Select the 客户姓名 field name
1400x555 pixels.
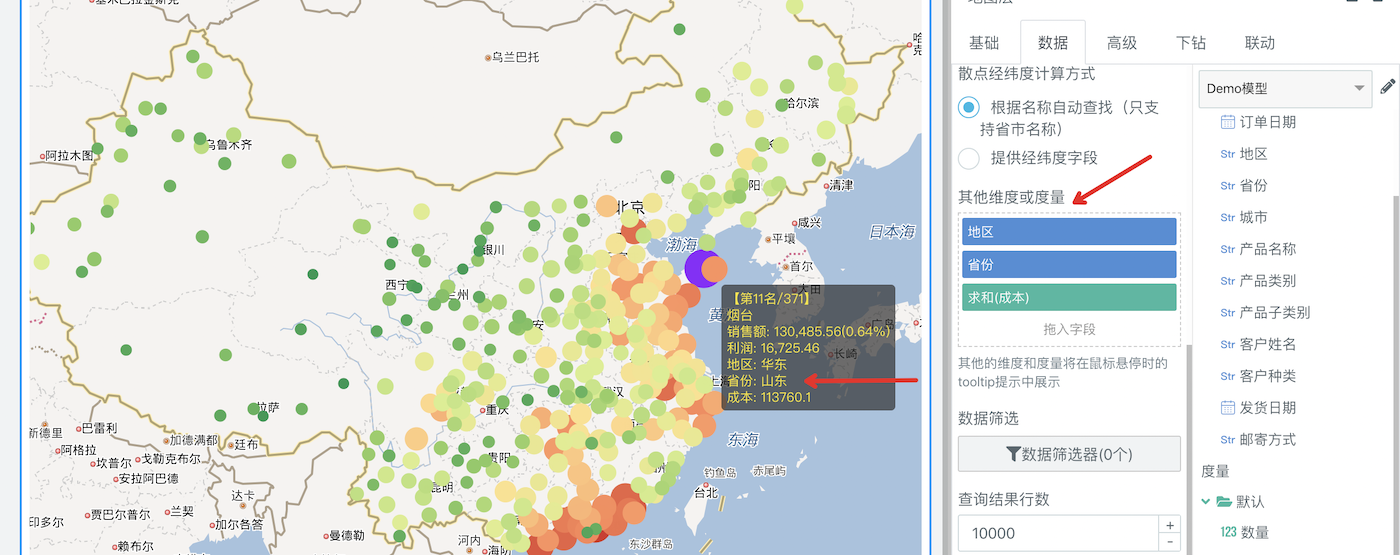(x=1268, y=345)
